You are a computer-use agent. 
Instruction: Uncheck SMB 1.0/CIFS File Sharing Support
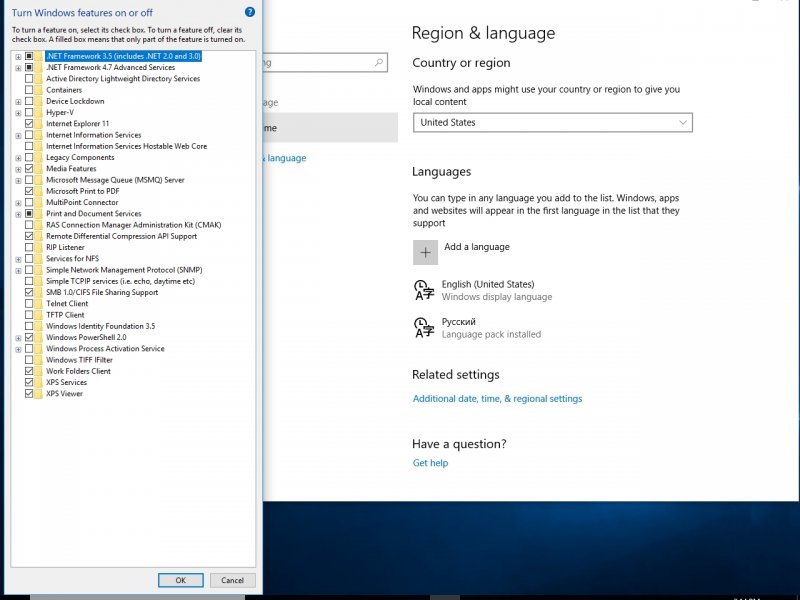click(29, 292)
